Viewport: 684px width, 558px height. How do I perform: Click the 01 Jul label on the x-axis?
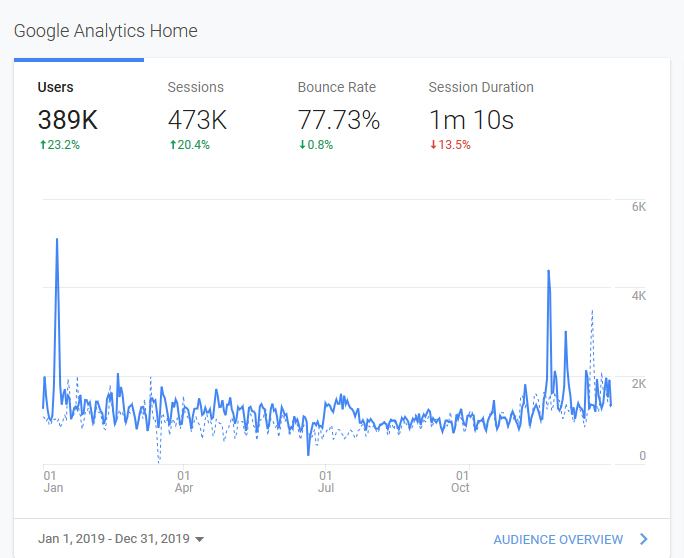tap(326, 481)
